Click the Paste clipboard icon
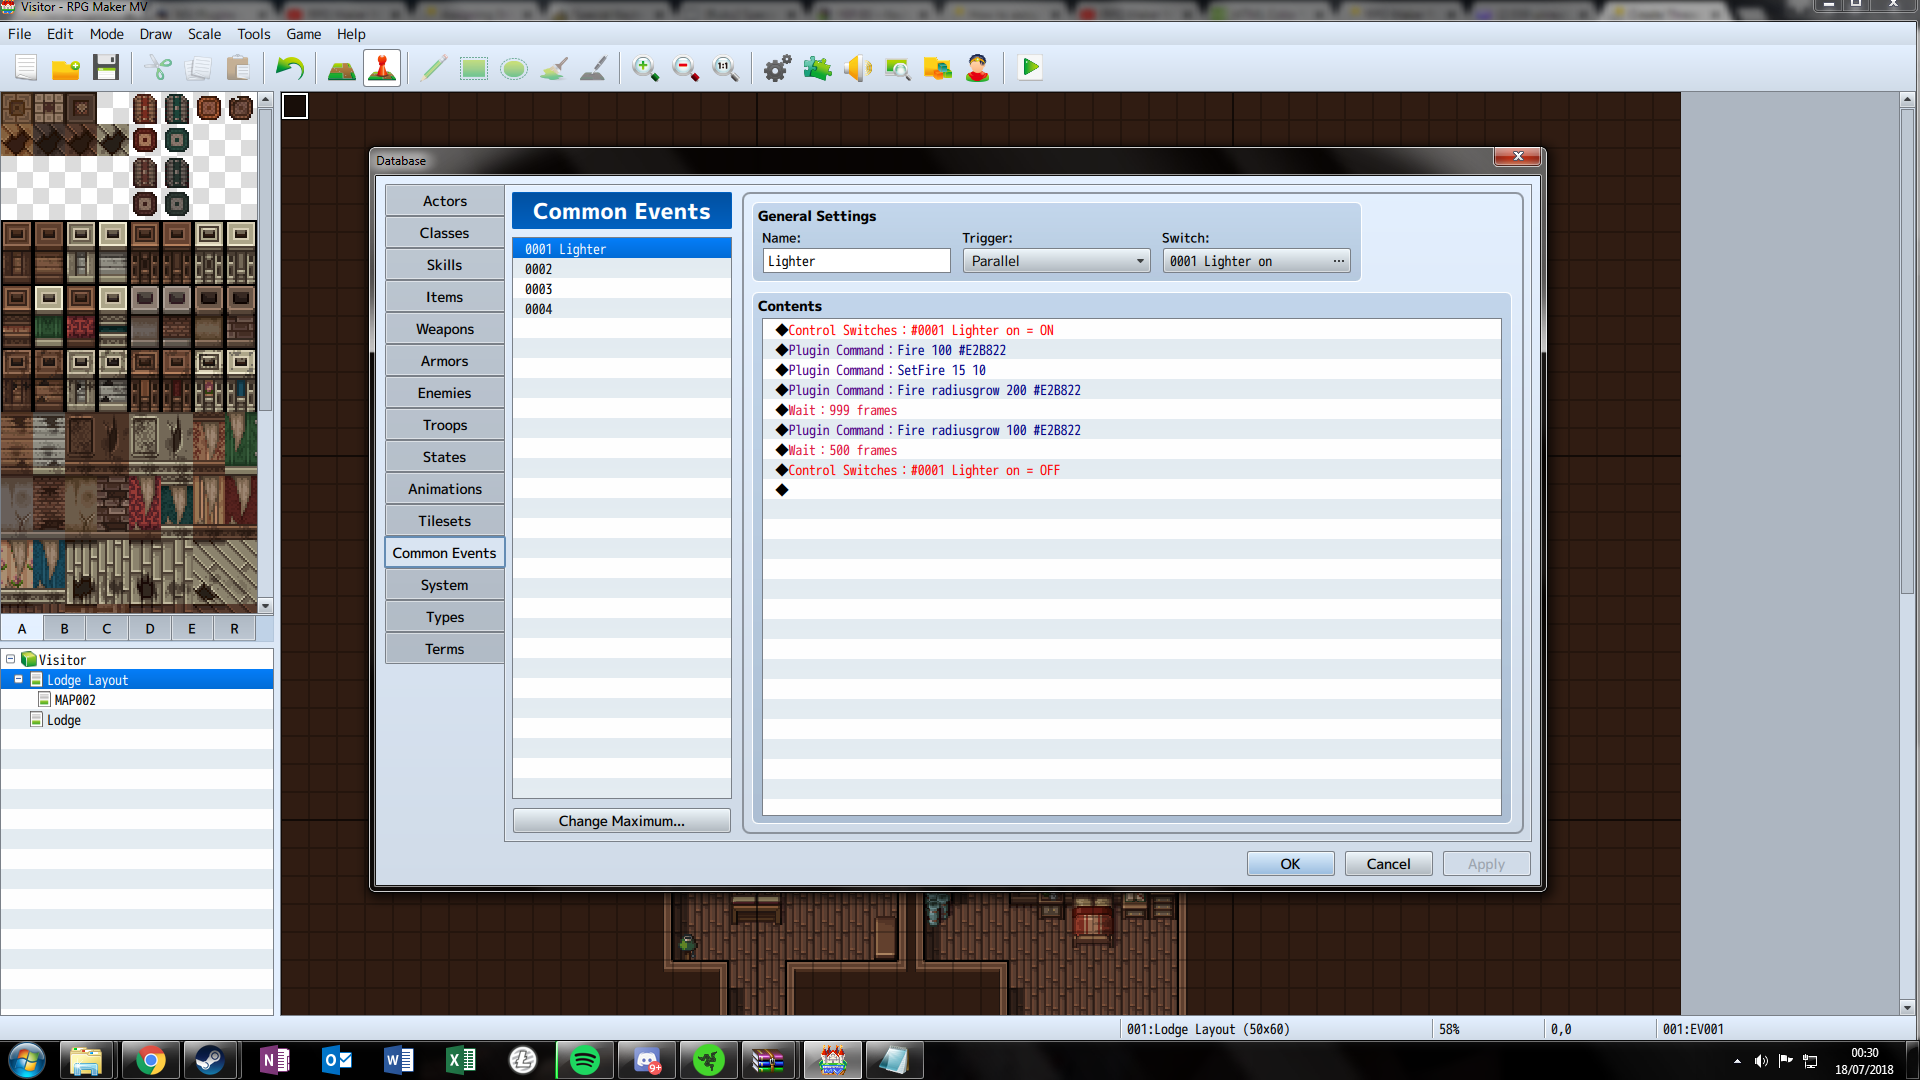This screenshot has width=1920, height=1080. click(x=238, y=68)
